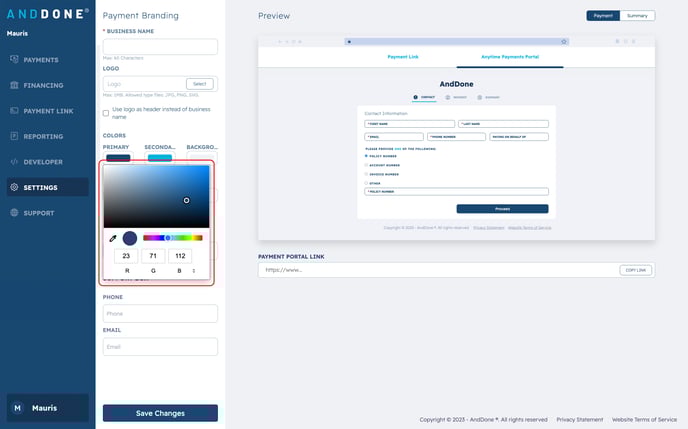The image size is (688, 429).
Task: Open Support globe icon
Action: [14, 213]
